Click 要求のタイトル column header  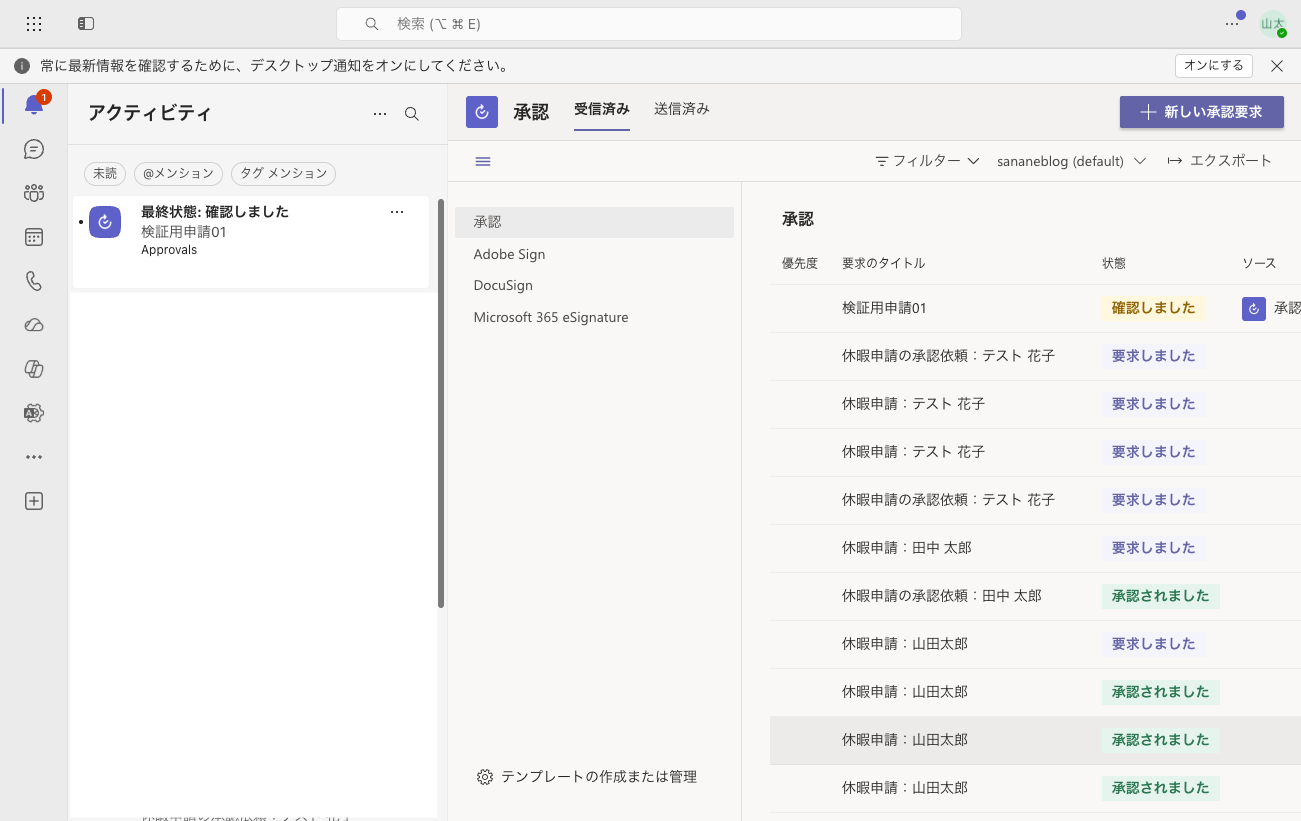(883, 264)
